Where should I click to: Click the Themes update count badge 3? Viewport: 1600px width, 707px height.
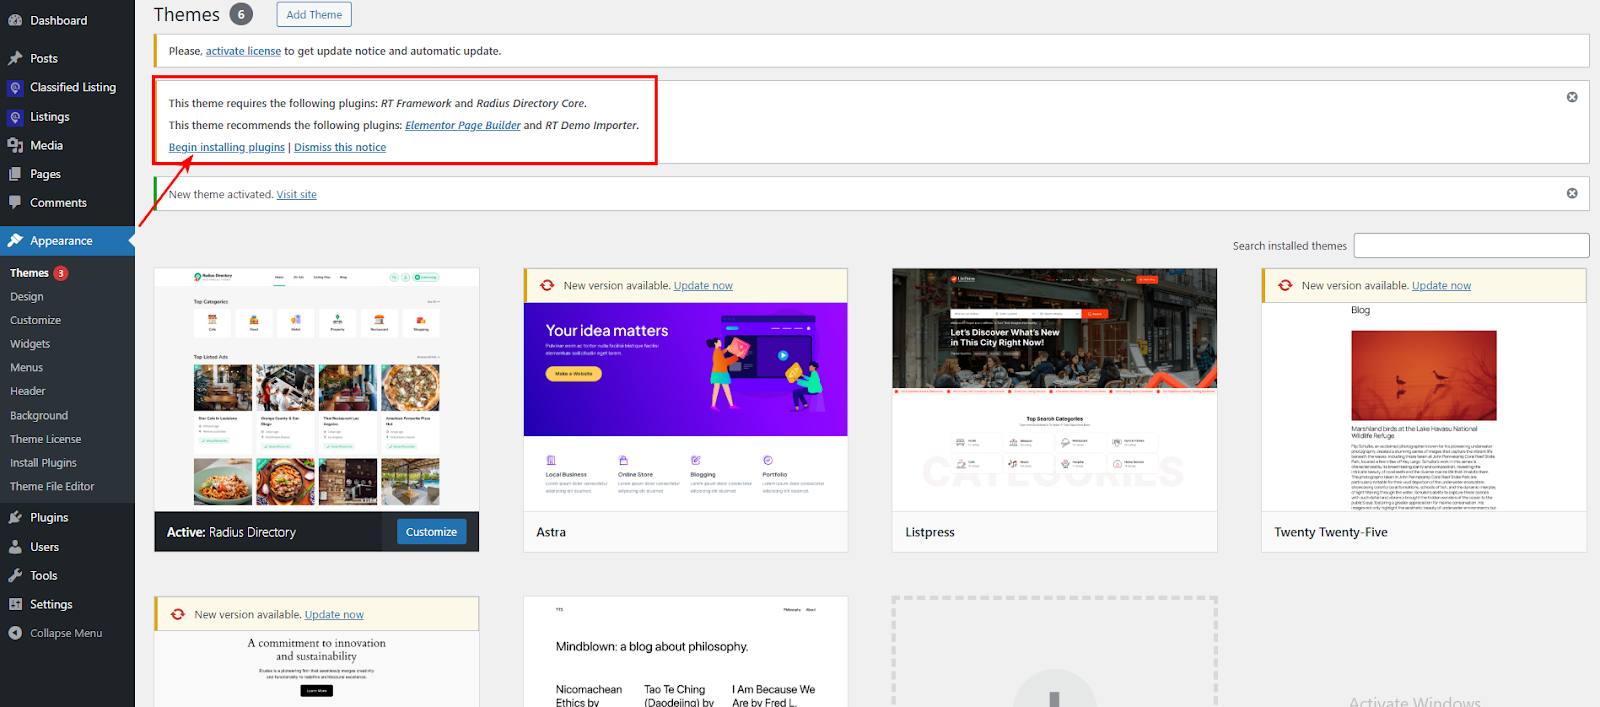click(x=61, y=273)
